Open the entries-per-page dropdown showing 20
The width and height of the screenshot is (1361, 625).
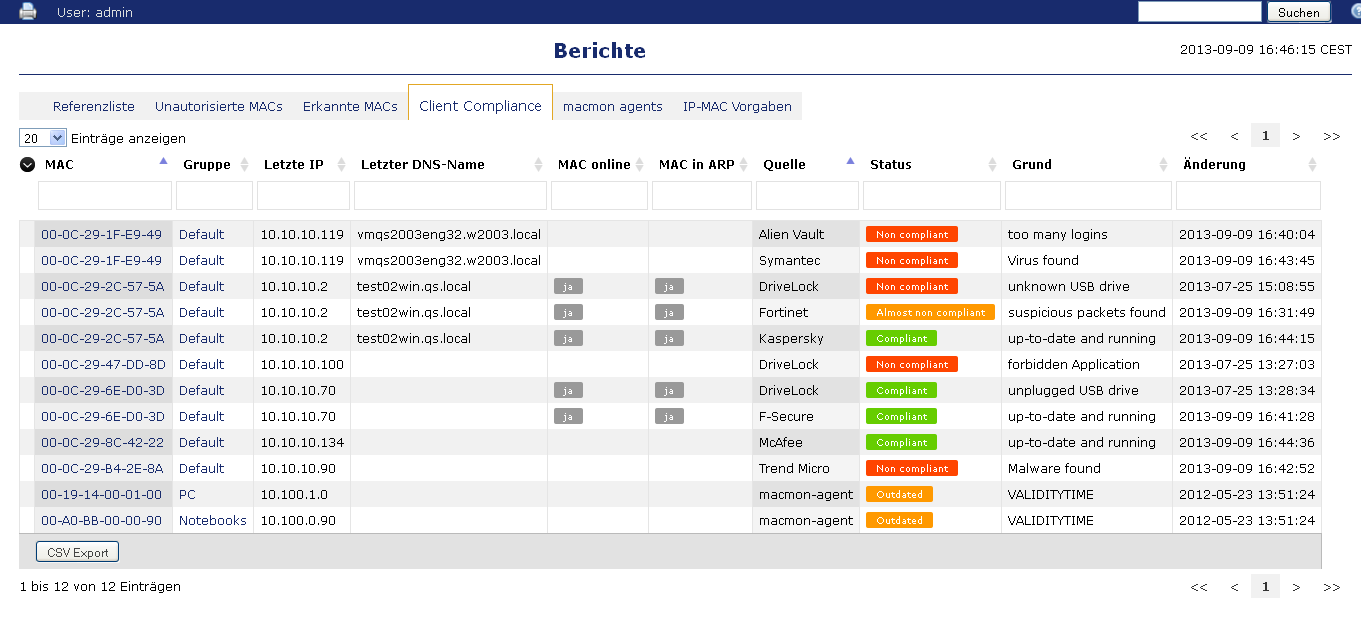point(43,138)
